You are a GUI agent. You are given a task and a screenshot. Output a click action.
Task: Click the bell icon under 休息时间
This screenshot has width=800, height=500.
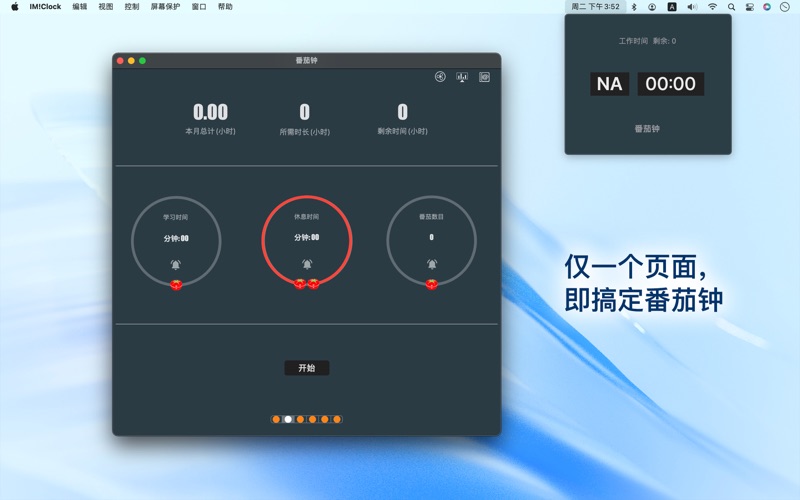(x=307, y=264)
